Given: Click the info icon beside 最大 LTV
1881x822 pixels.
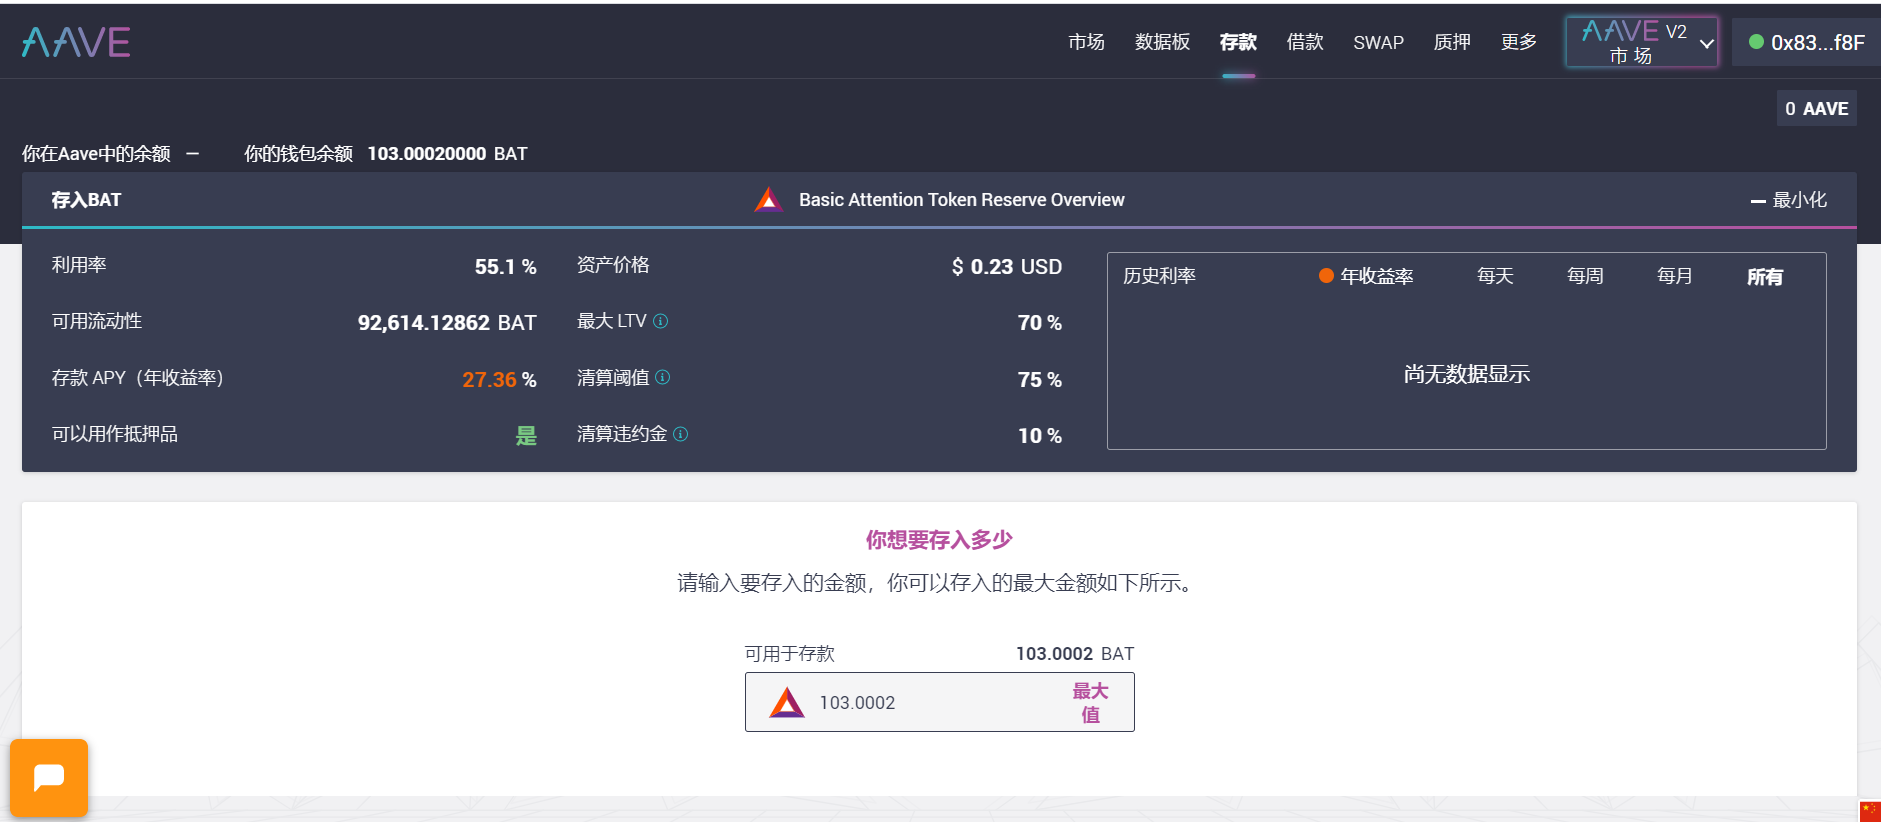Looking at the screenshot, I should point(660,321).
